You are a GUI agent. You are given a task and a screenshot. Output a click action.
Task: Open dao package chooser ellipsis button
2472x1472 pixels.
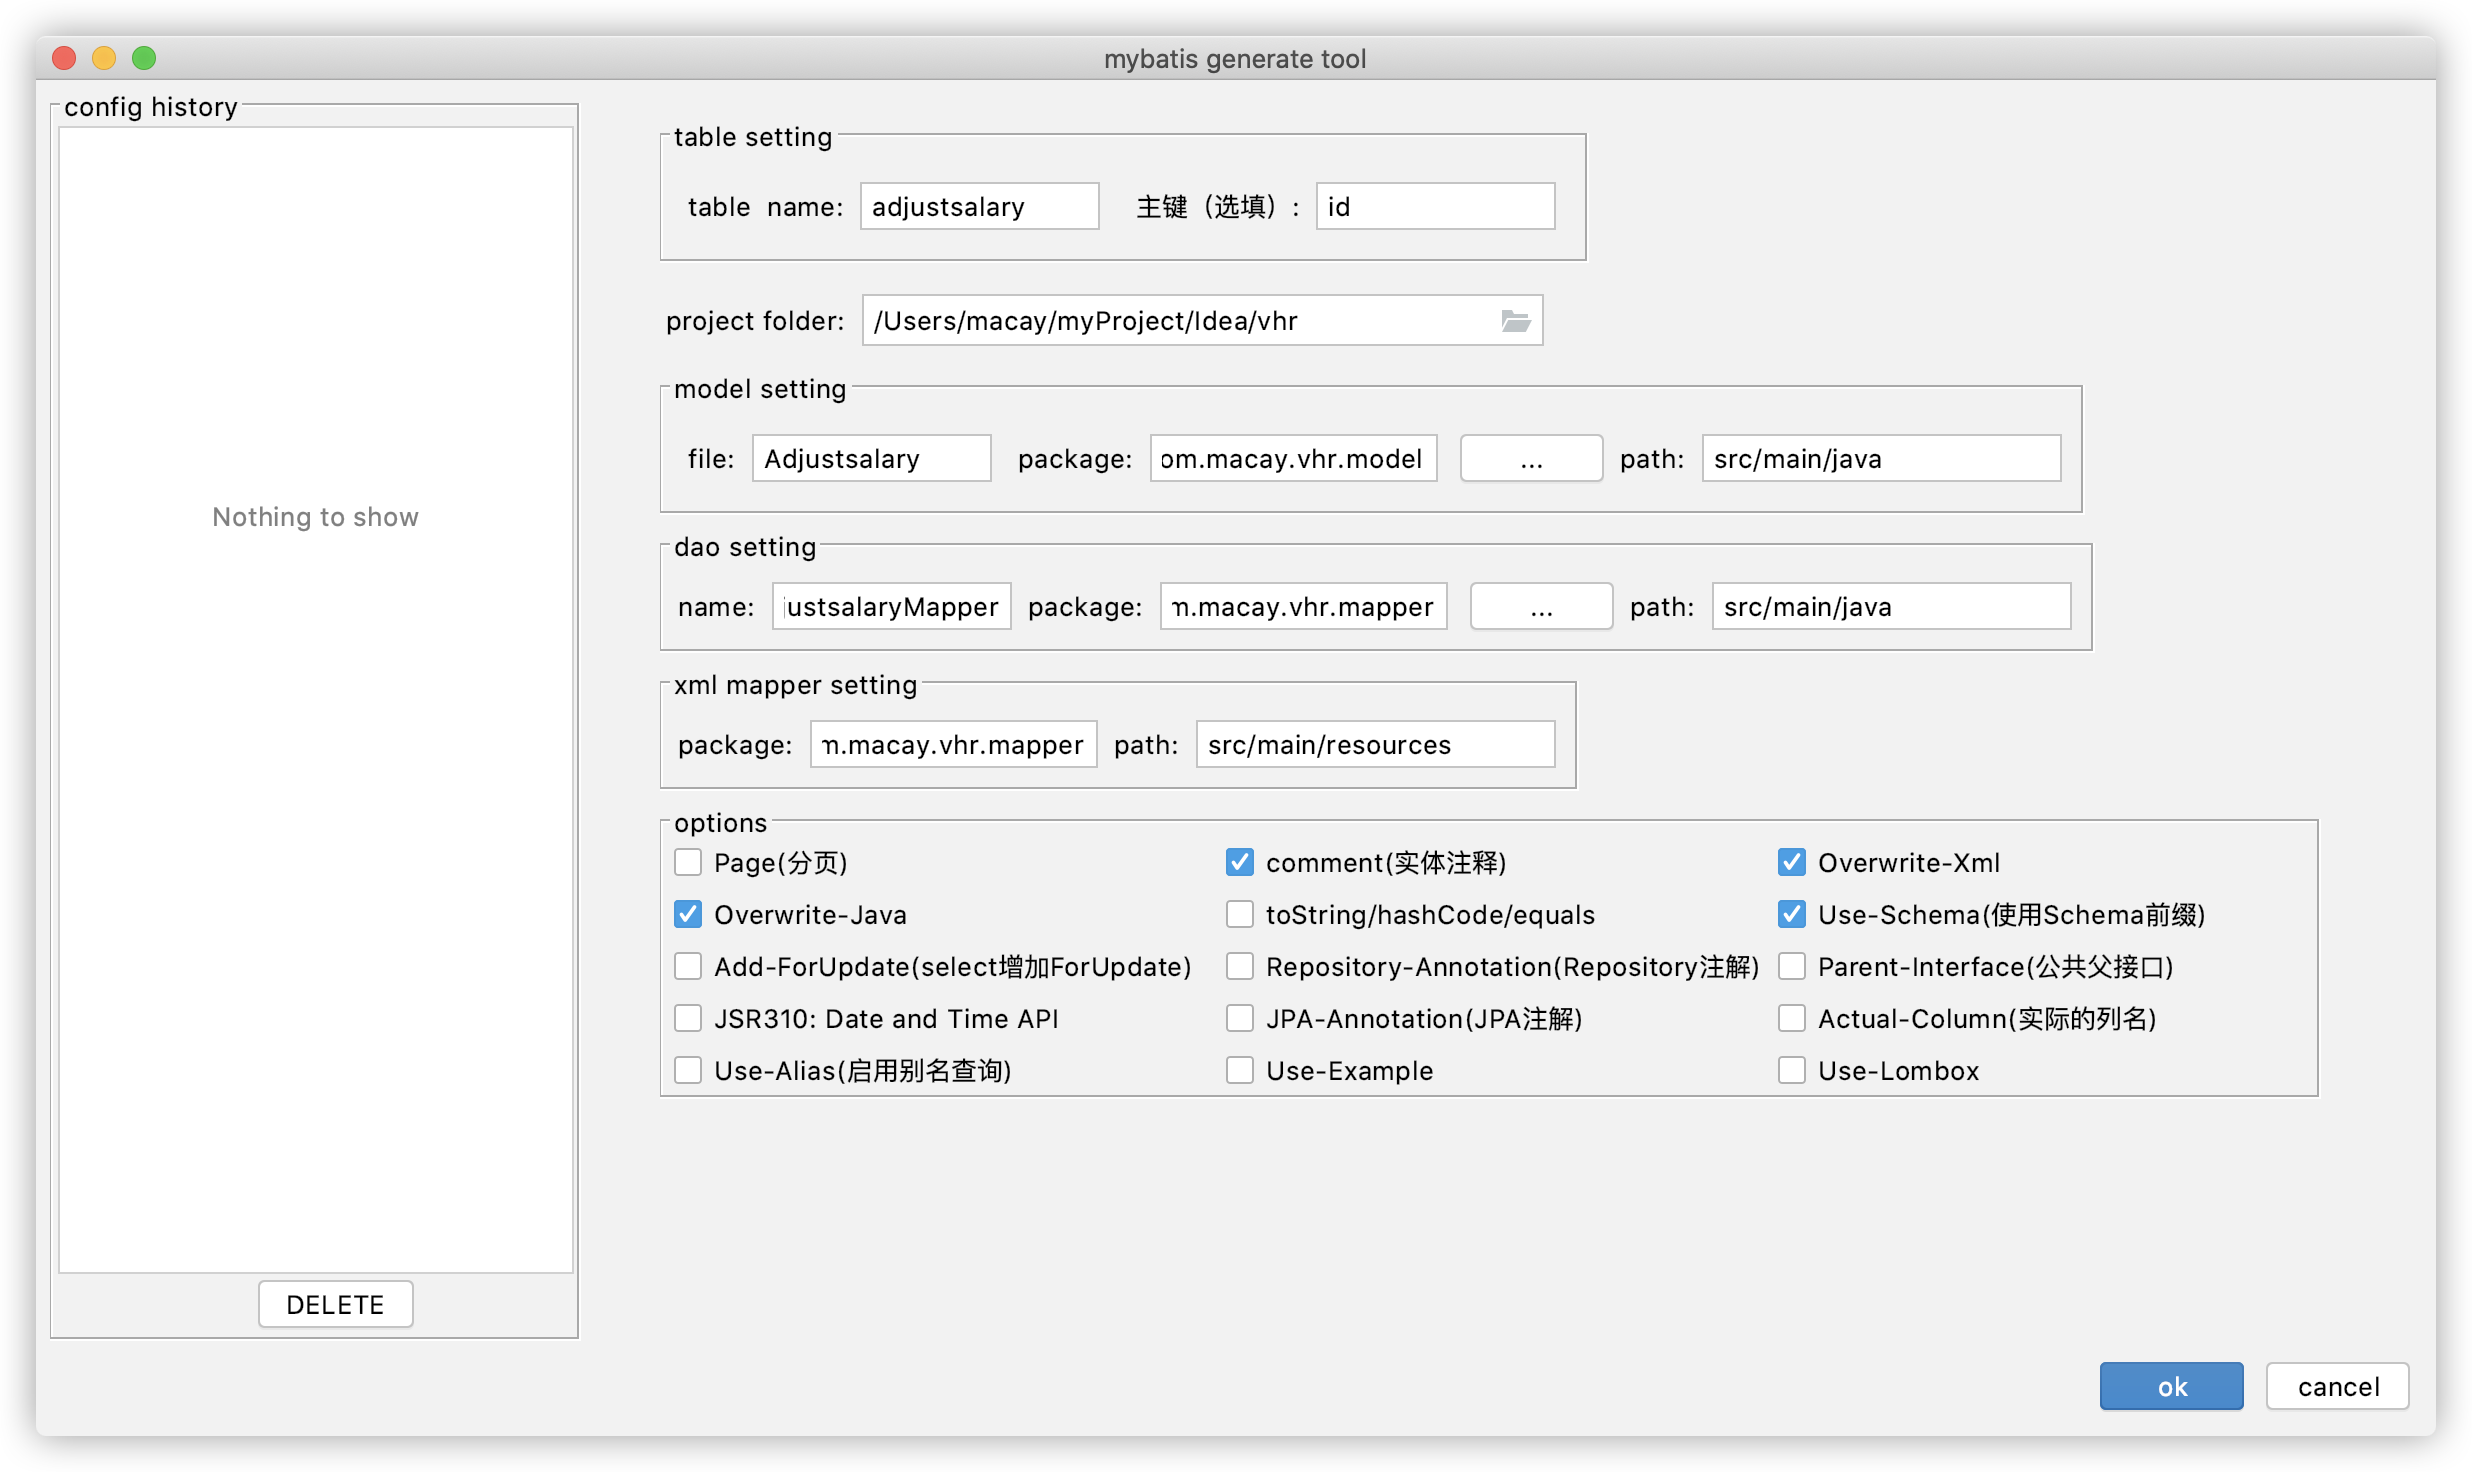click(1541, 607)
